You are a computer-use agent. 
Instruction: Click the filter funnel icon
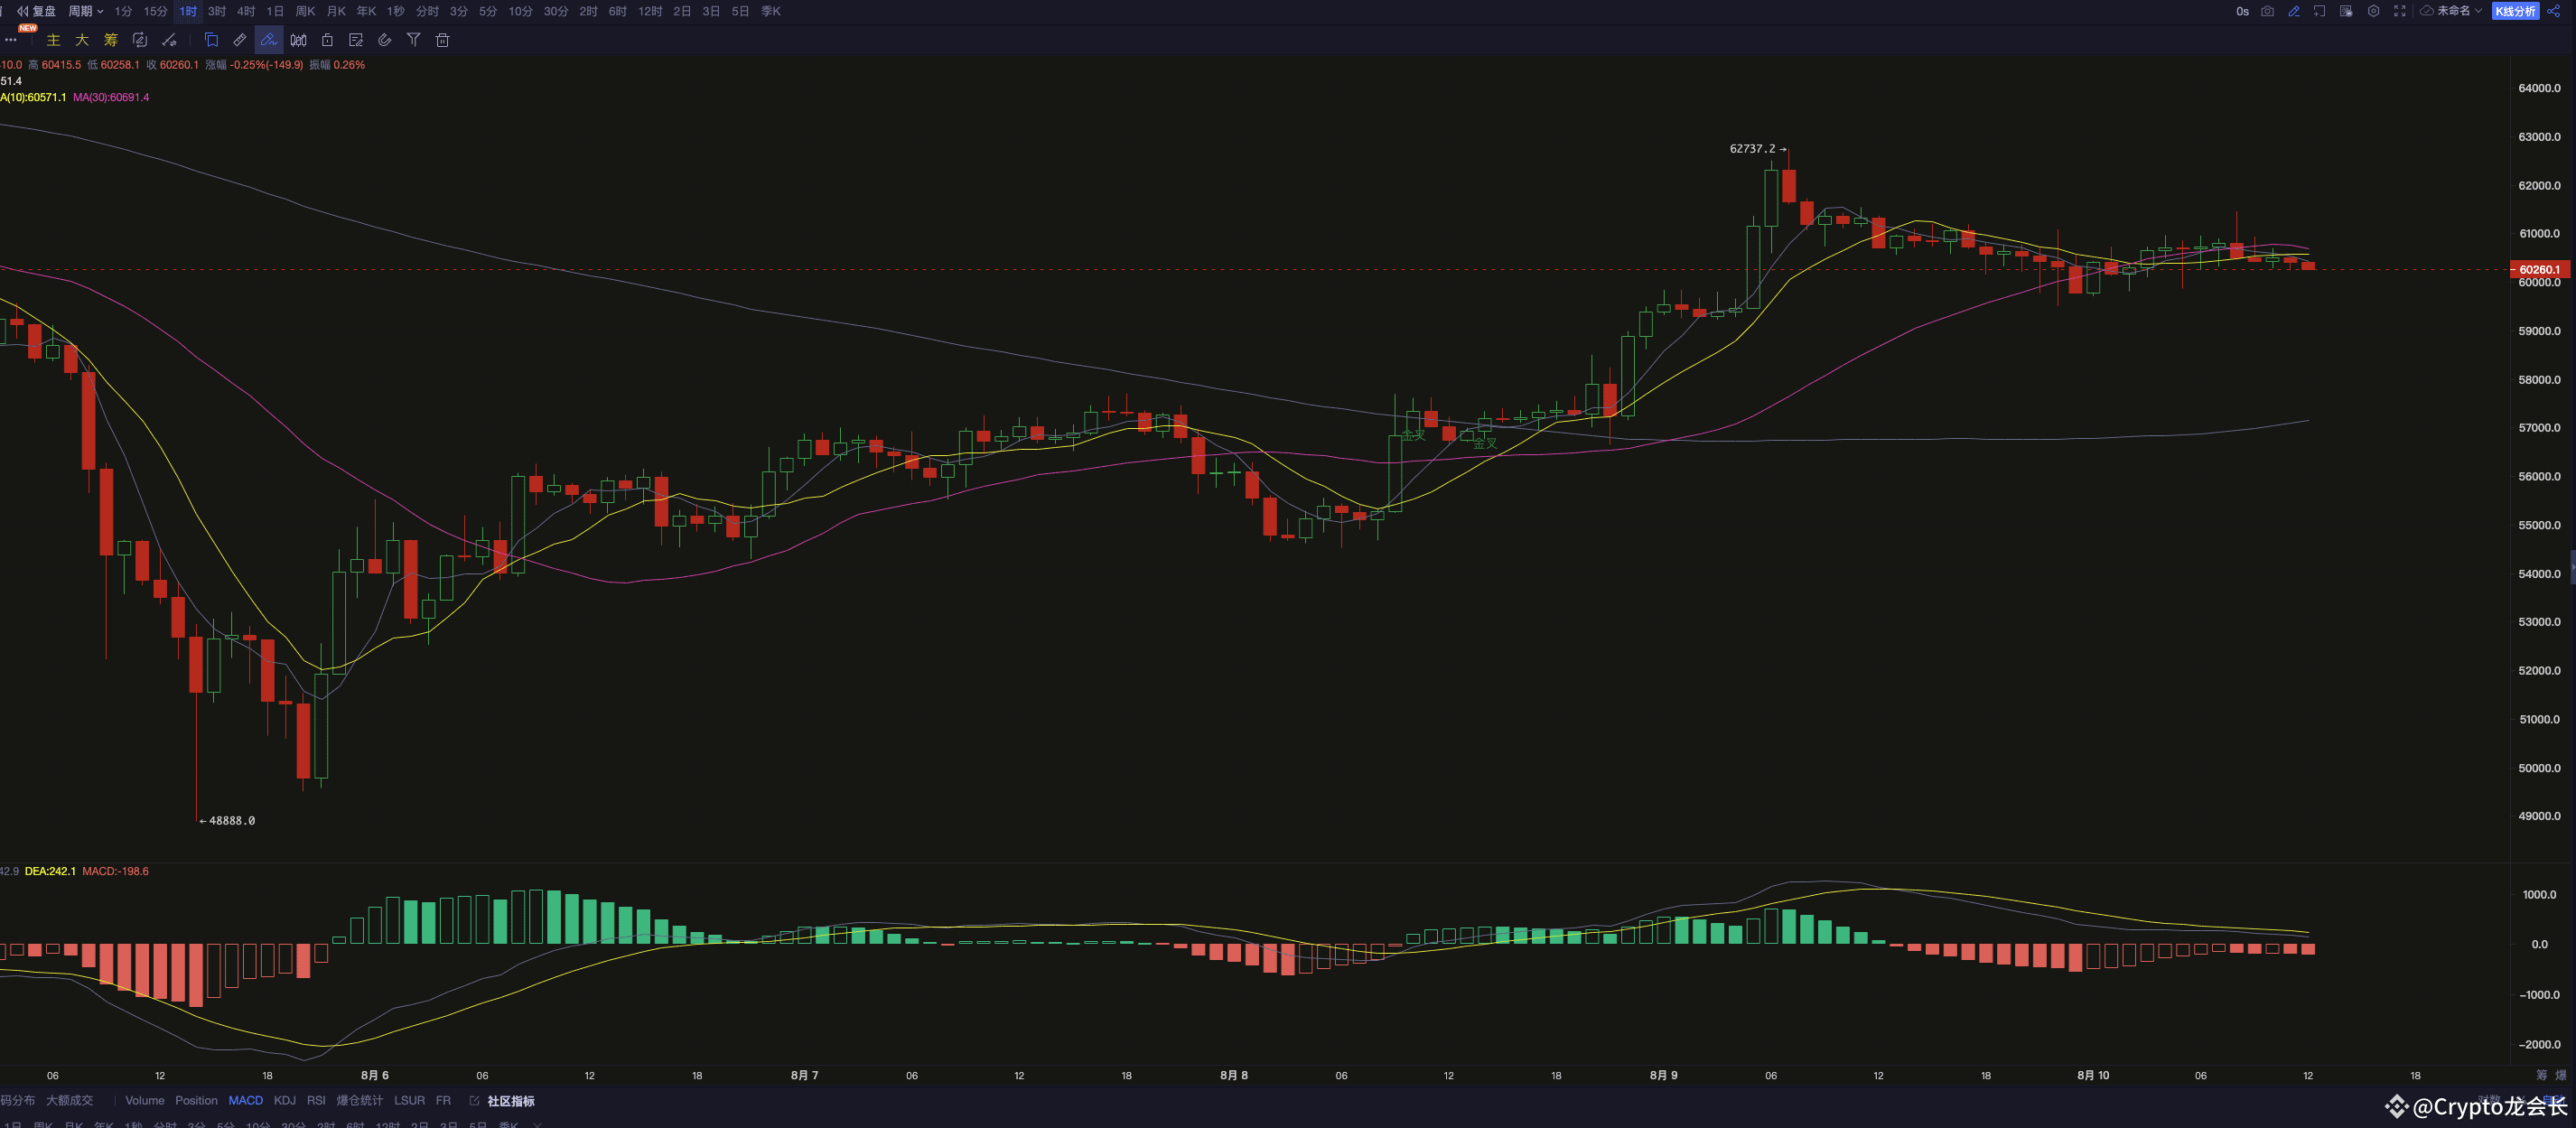[x=413, y=40]
